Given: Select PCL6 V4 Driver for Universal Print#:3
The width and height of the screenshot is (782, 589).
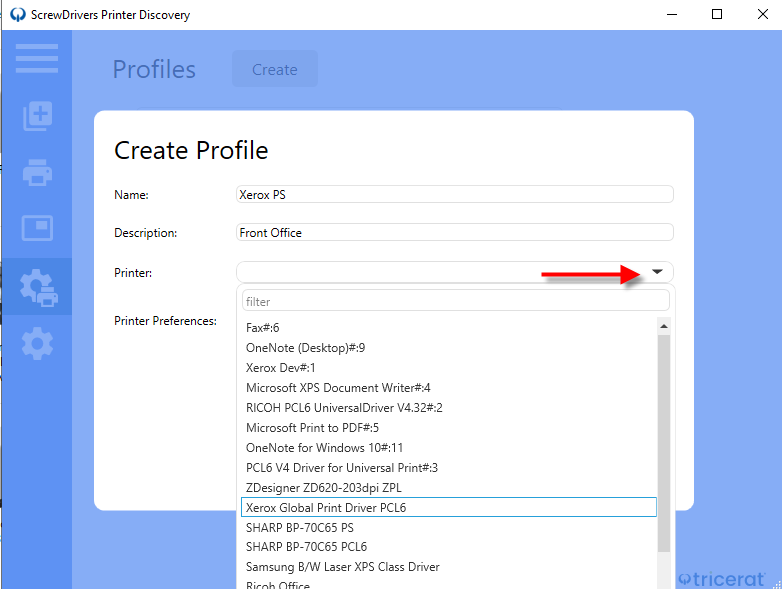Looking at the screenshot, I should tap(449, 467).
